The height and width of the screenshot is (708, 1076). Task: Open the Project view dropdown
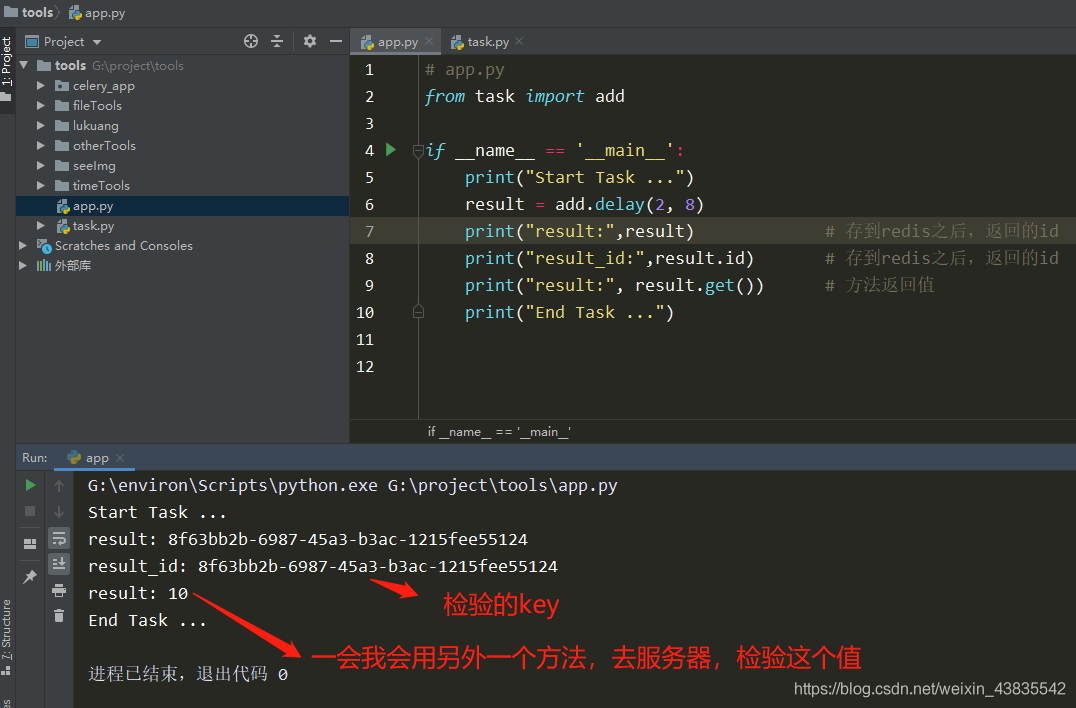[63, 42]
